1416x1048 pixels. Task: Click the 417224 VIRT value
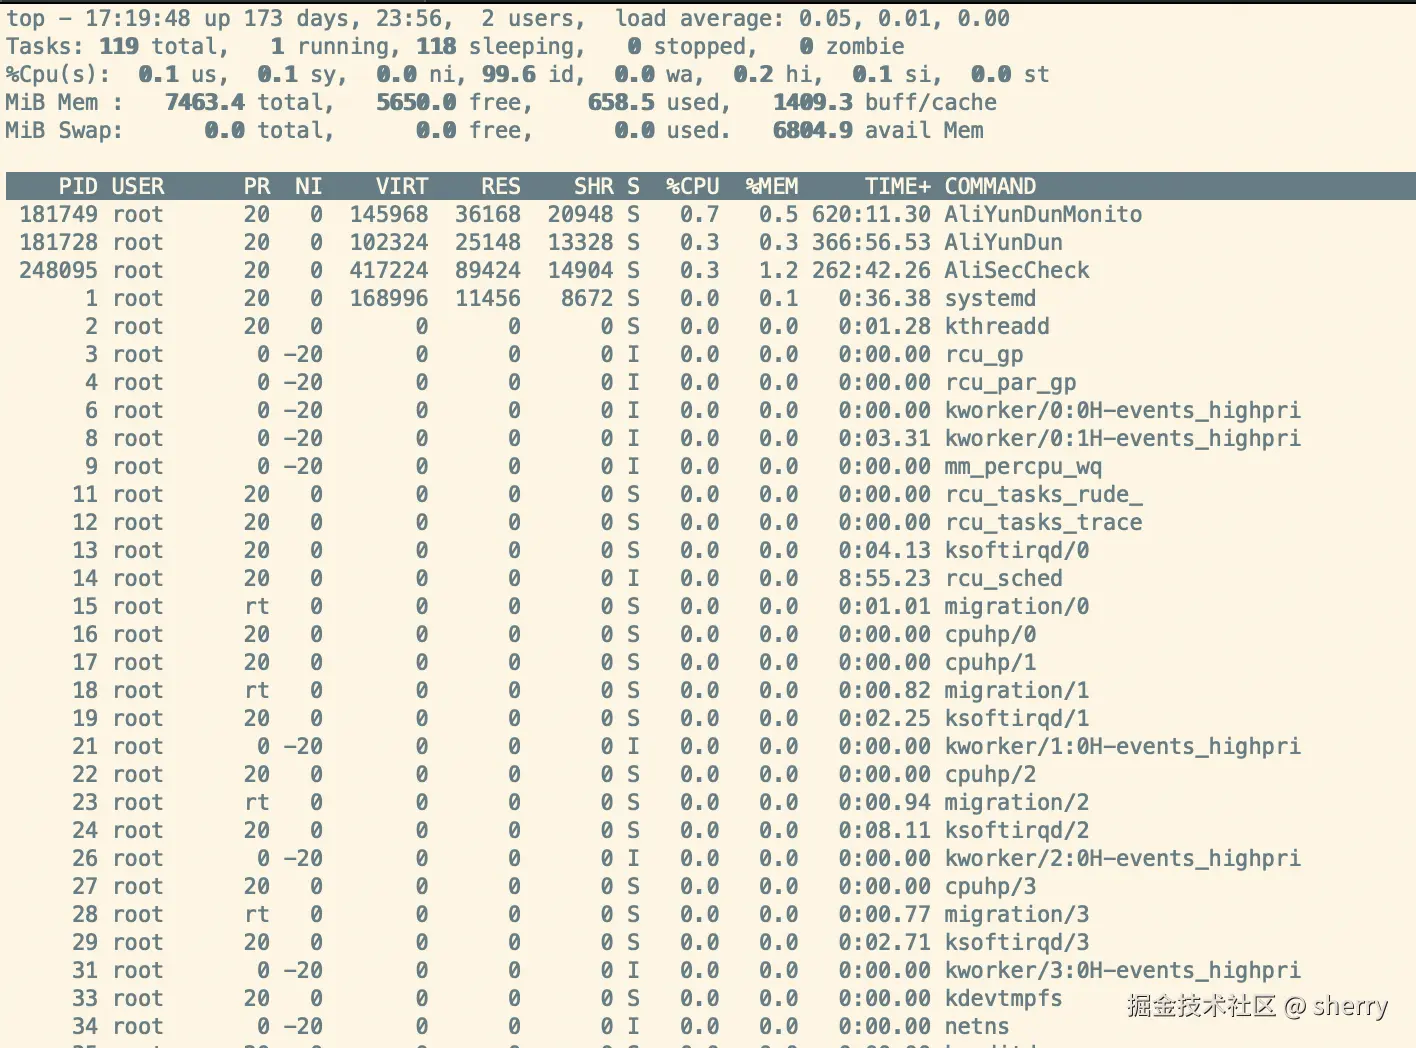pos(389,270)
